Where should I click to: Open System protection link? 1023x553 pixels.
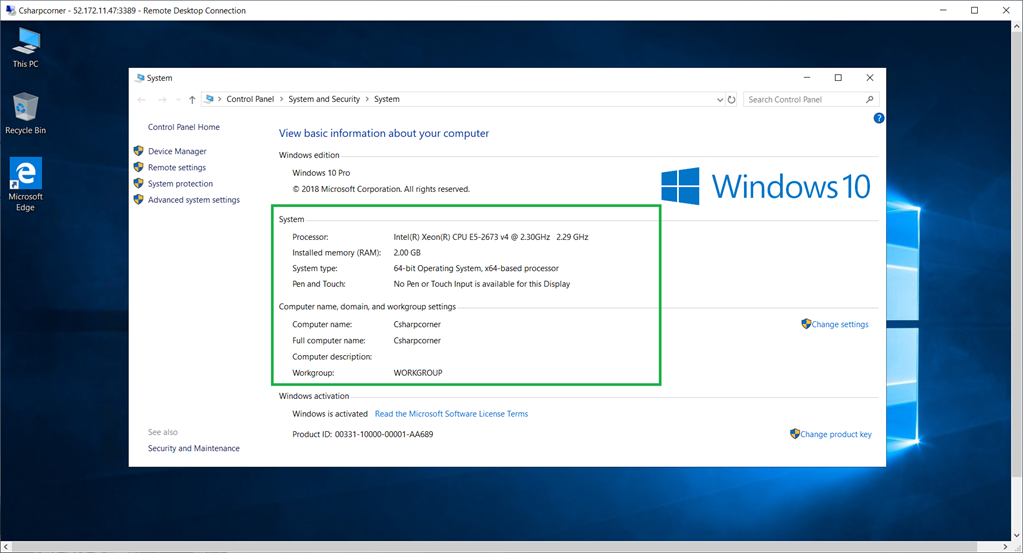point(180,184)
